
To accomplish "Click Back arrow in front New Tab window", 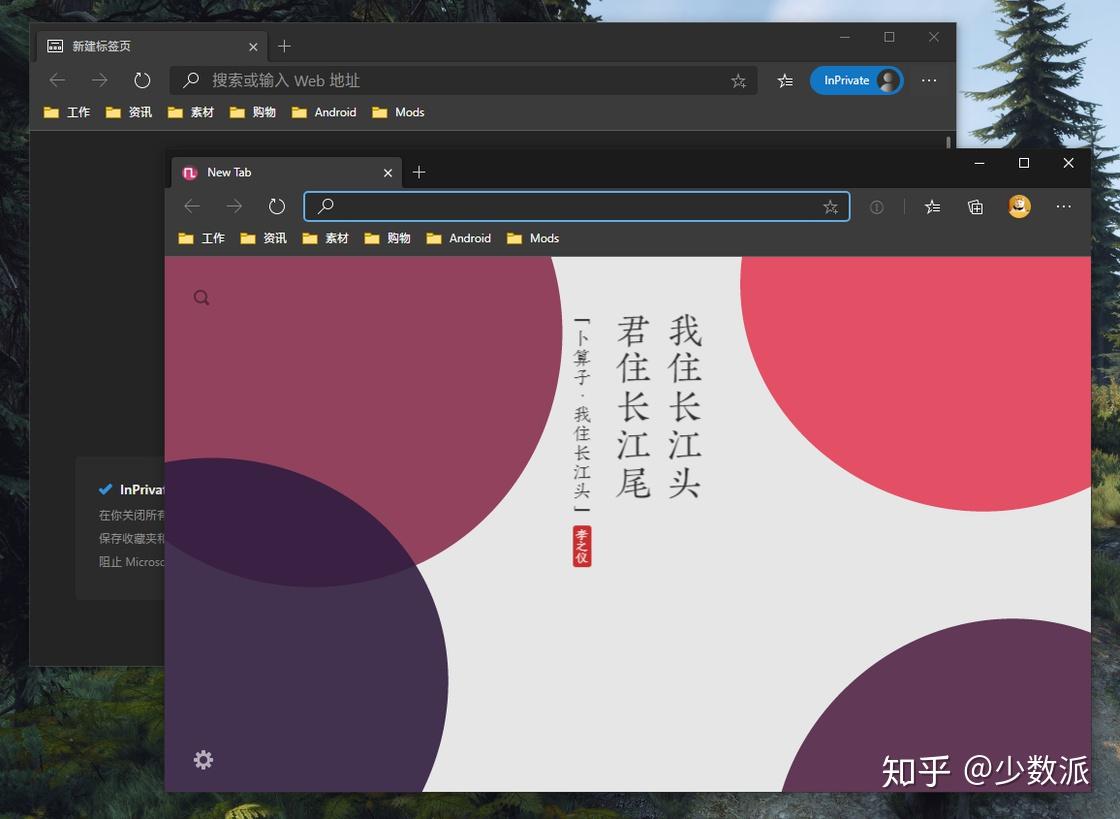I will click(x=192, y=206).
